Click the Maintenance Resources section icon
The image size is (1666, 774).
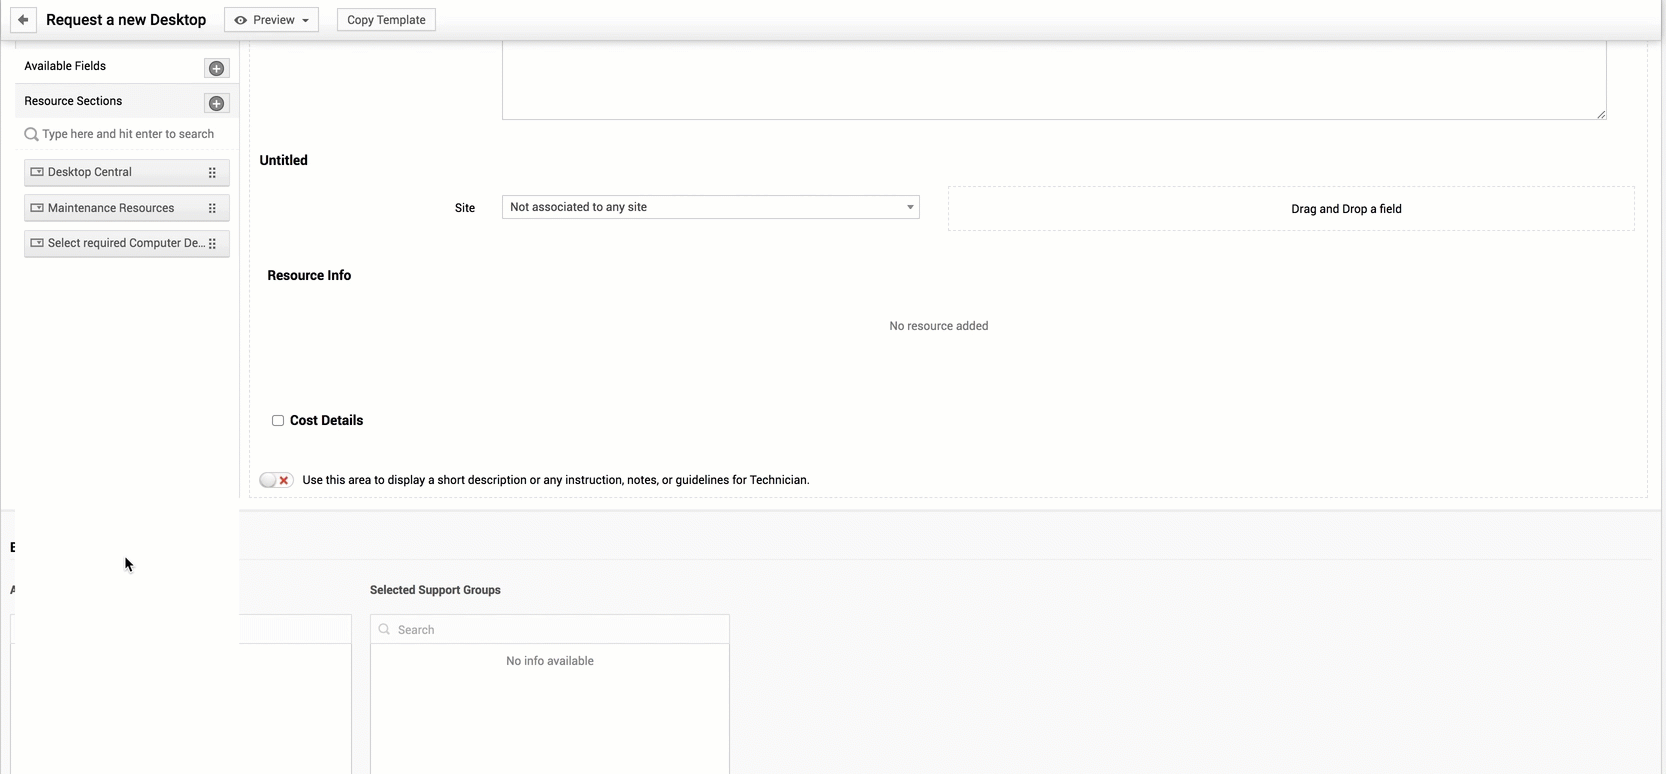(37, 208)
